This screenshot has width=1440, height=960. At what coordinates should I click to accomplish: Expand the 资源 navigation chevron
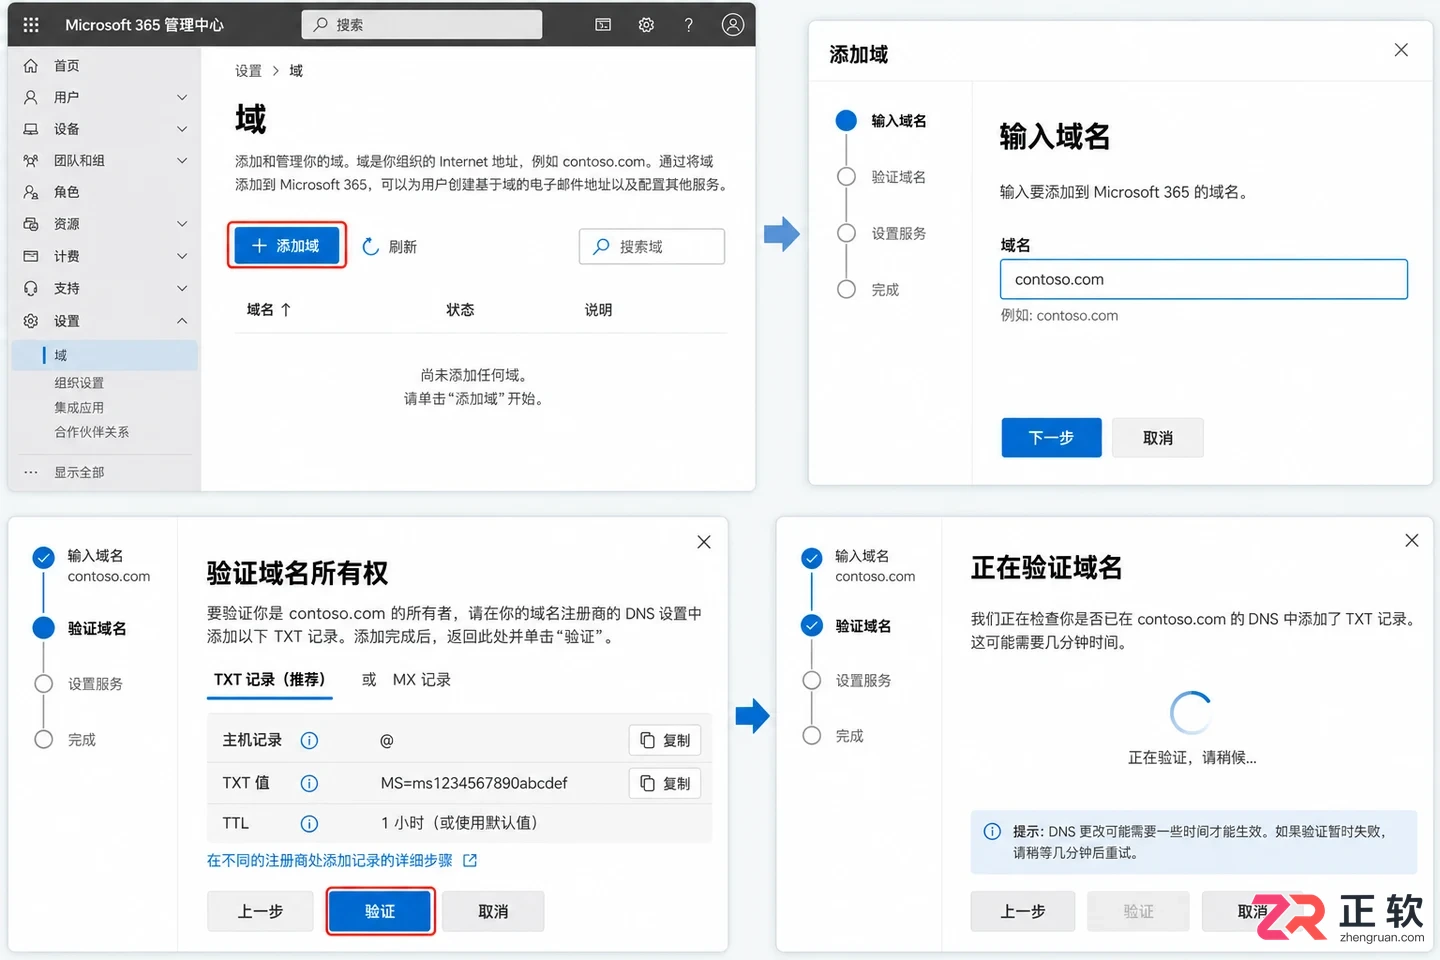coord(182,224)
